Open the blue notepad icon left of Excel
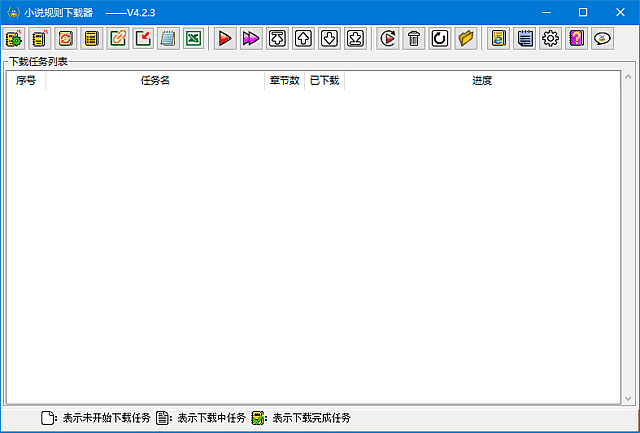Image resolution: width=640 pixels, height=433 pixels. (168, 39)
